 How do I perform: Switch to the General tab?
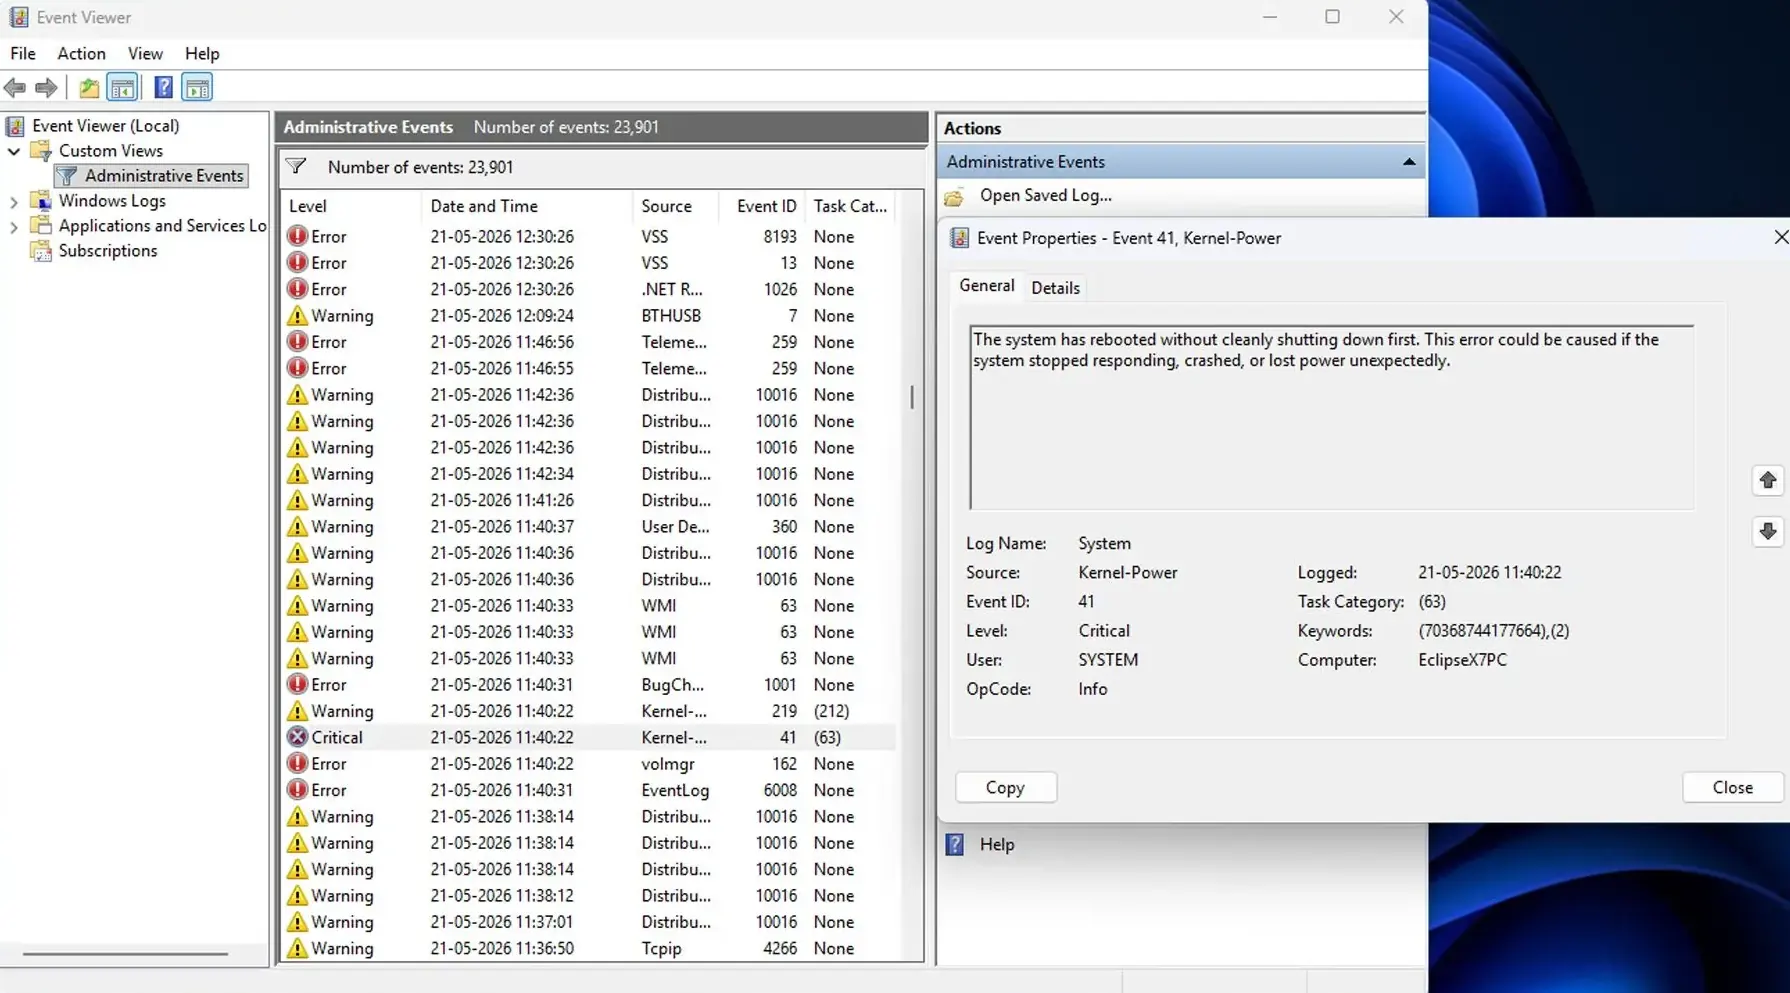pyautogui.click(x=987, y=286)
